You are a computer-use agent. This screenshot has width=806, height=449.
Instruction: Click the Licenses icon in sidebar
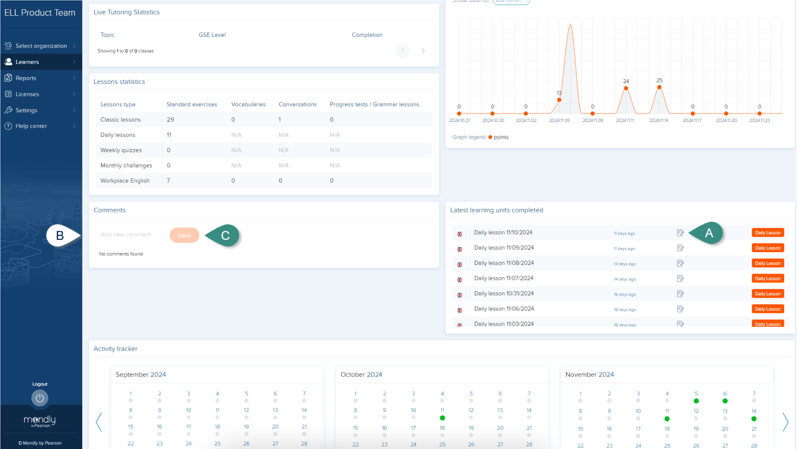[9, 94]
